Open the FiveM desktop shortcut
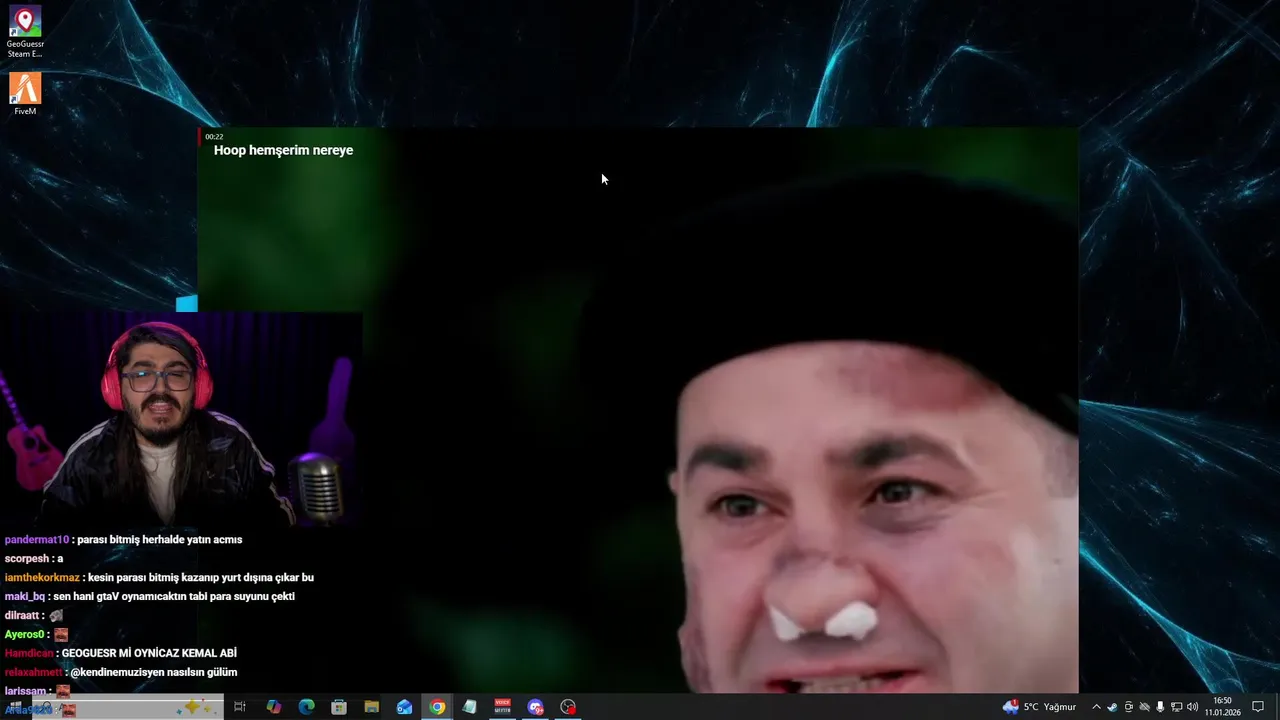1280x720 pixels. (25, 94)
